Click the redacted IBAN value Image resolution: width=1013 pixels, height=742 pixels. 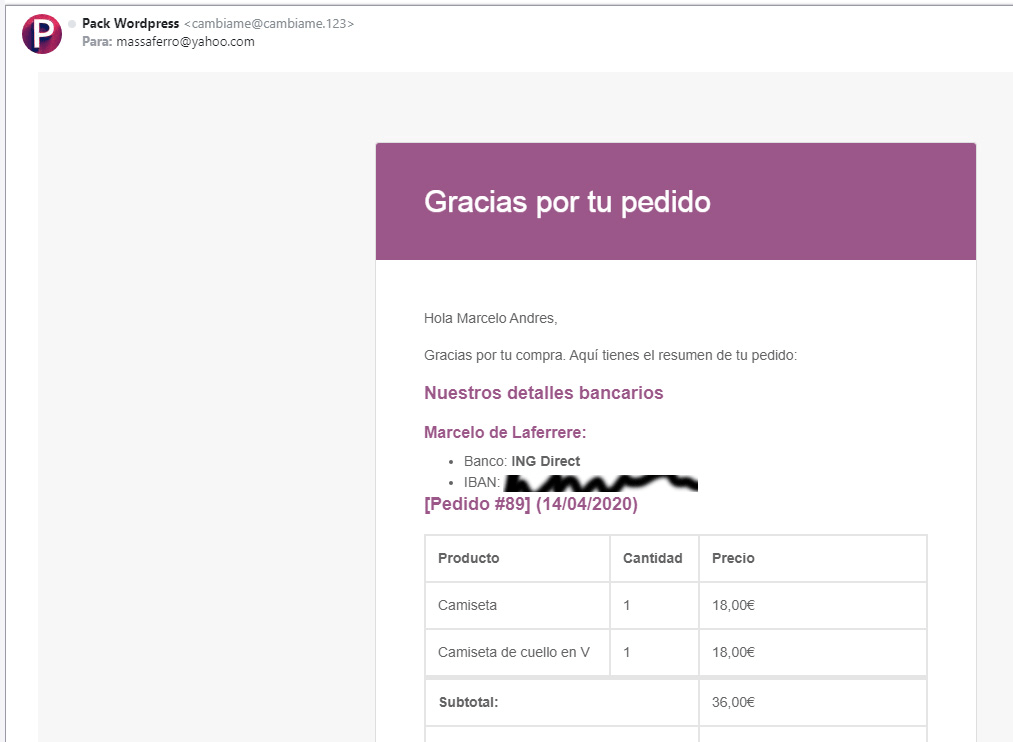click(601, 483)
